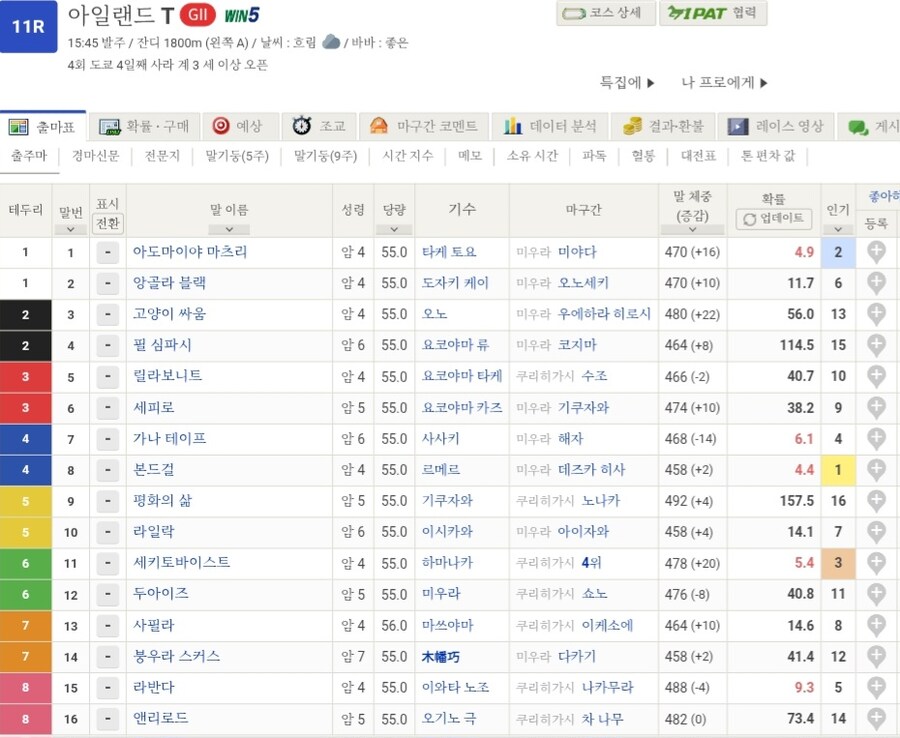Open the 조교 stopwatch tab

(x=319, y=126)
